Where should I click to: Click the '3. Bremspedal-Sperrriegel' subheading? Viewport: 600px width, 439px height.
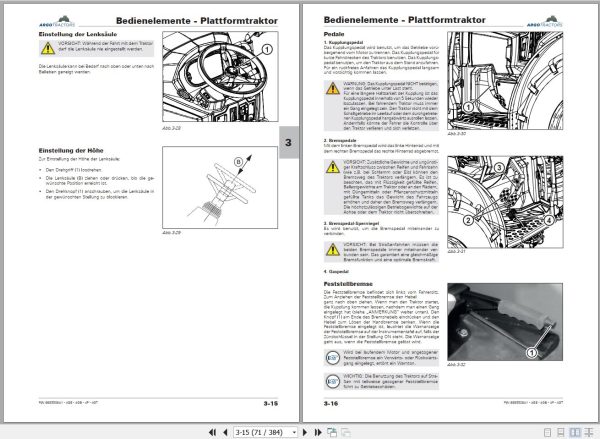point(351,223)
